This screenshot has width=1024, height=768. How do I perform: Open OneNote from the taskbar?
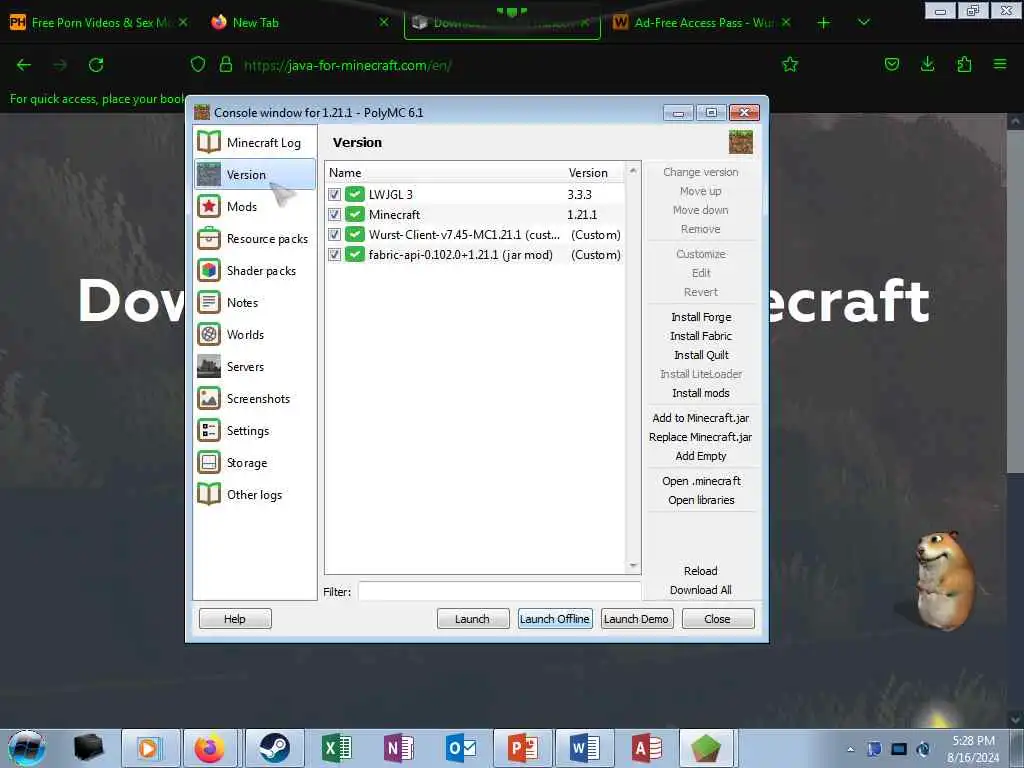(x=399, y=748)
